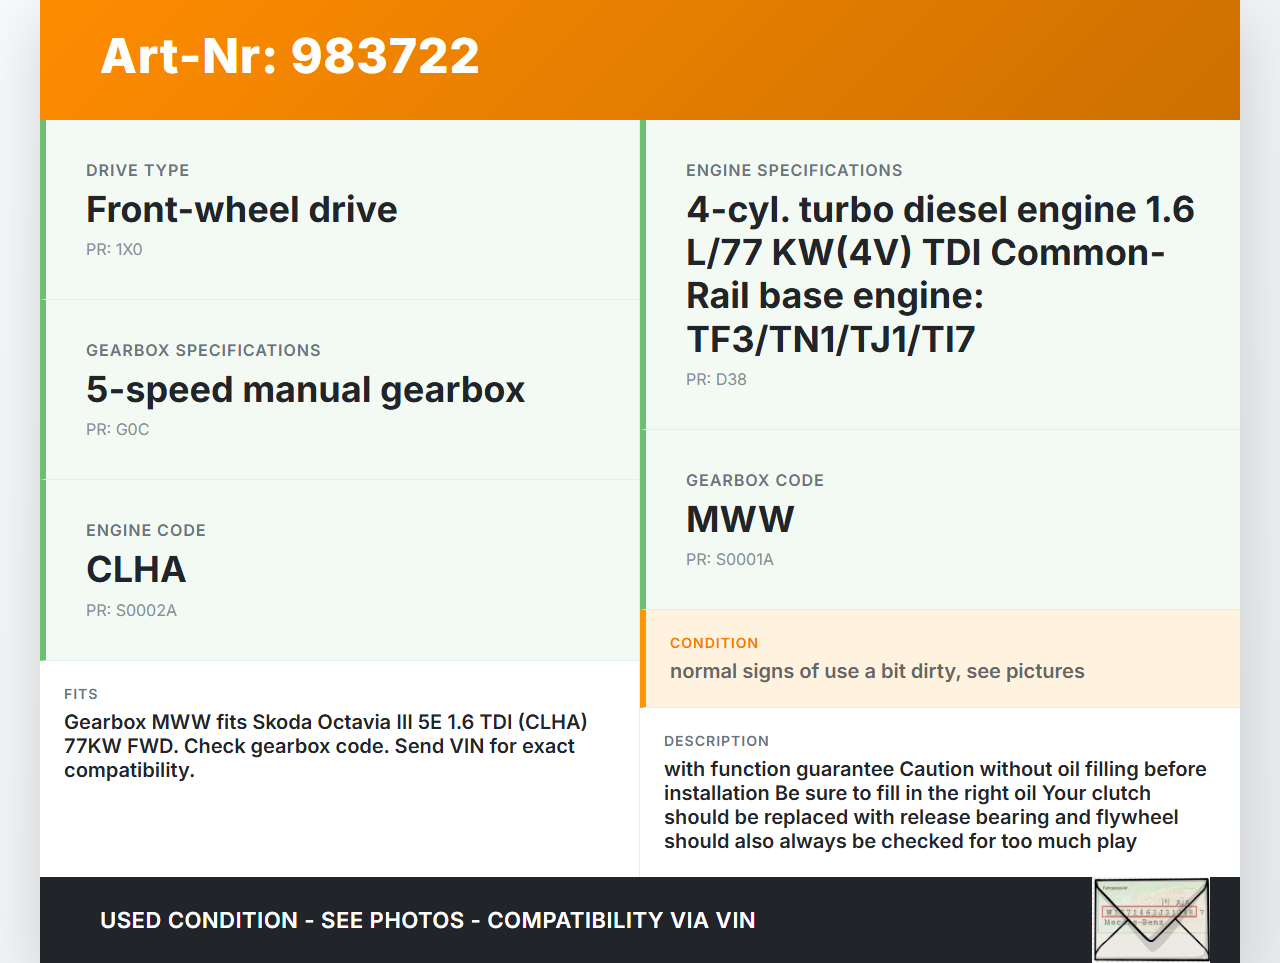Click the PR: 1X0 code
This screenshot has width=1280, height=963.
click(x=114, y=250)
